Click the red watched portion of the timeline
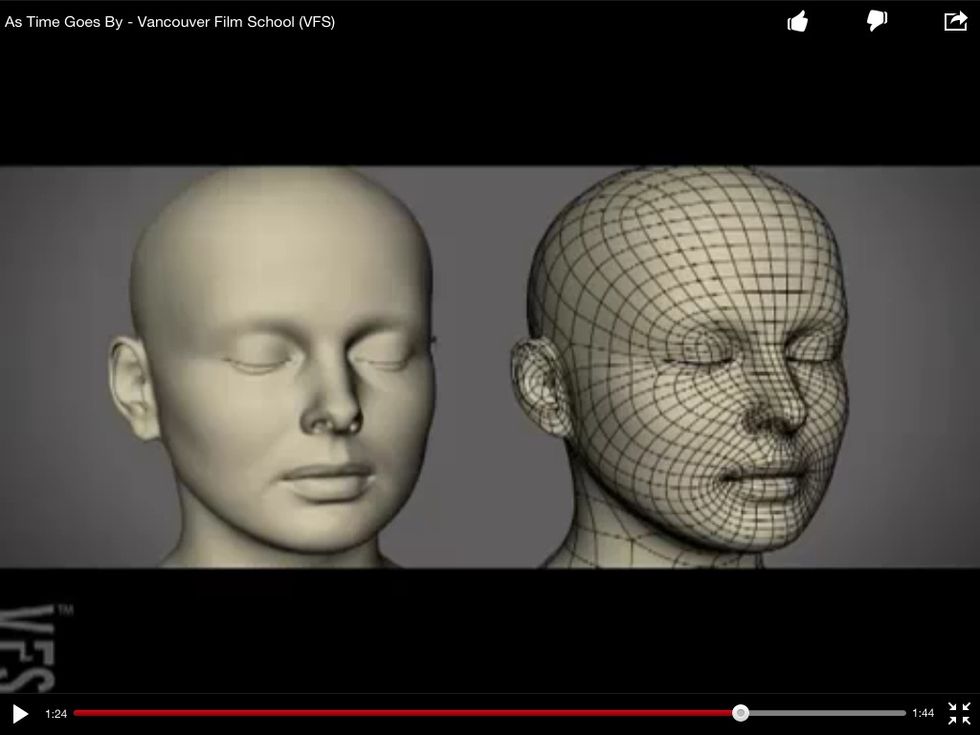 point(400,713)
